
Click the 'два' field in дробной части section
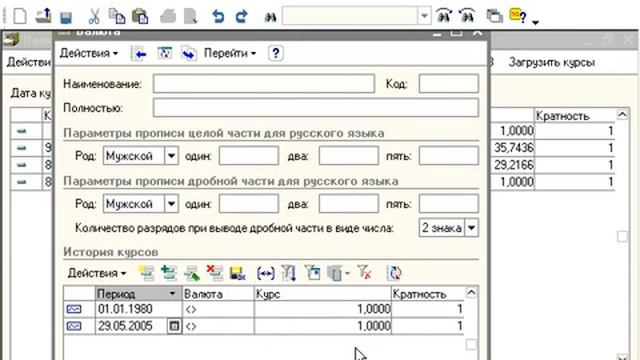pyautogui.click(x=349, y=204)
